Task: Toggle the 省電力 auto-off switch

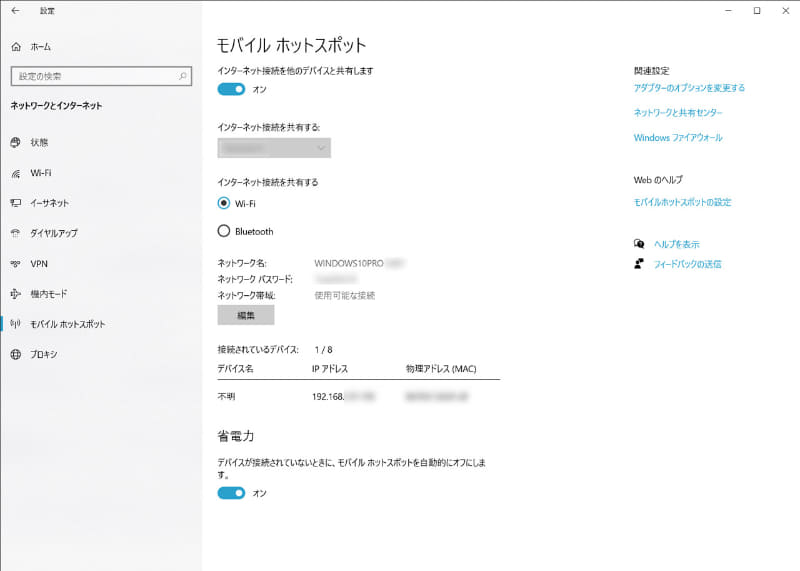Action: 231,493
